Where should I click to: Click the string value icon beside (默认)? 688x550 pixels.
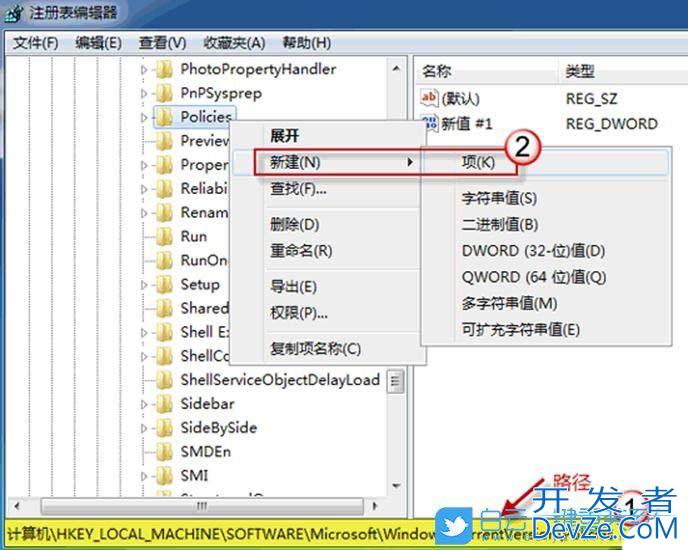coord(429,98)
